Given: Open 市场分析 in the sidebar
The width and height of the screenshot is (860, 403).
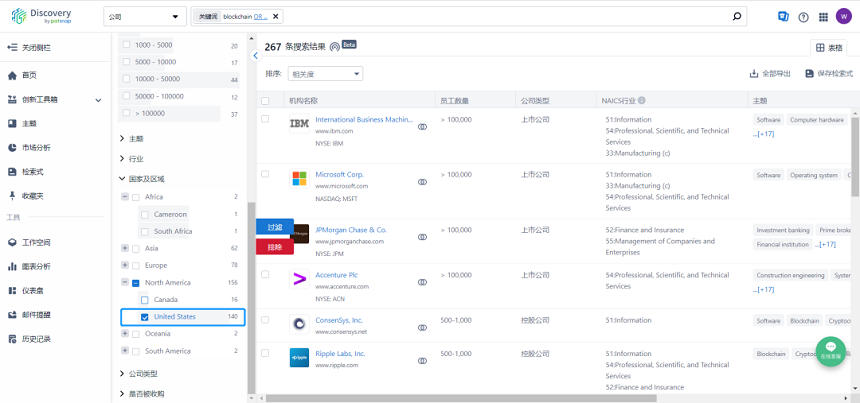Looking at the screenshot, I should coord(35,148).
